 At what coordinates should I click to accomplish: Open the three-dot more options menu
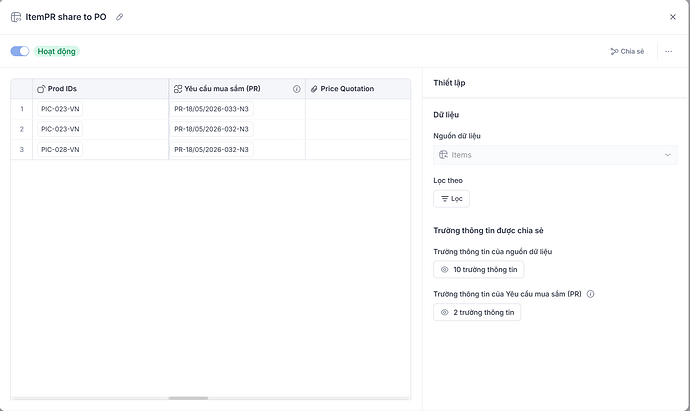pos(668,51)
